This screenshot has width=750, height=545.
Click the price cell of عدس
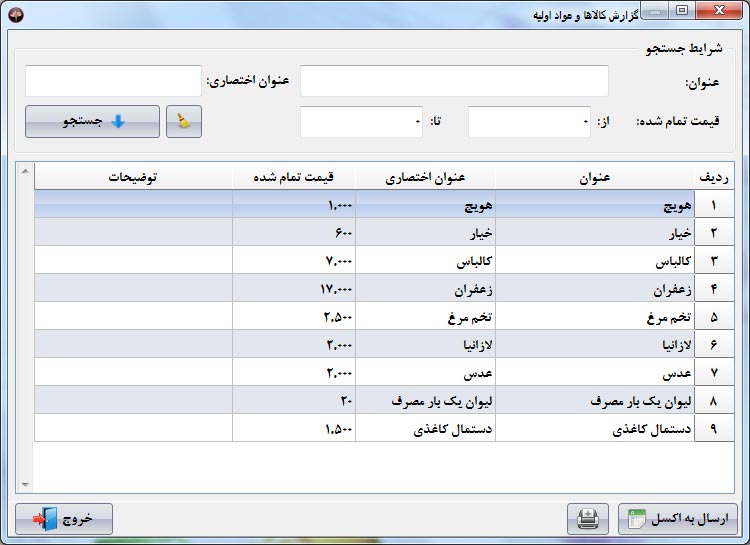[294, 372]
